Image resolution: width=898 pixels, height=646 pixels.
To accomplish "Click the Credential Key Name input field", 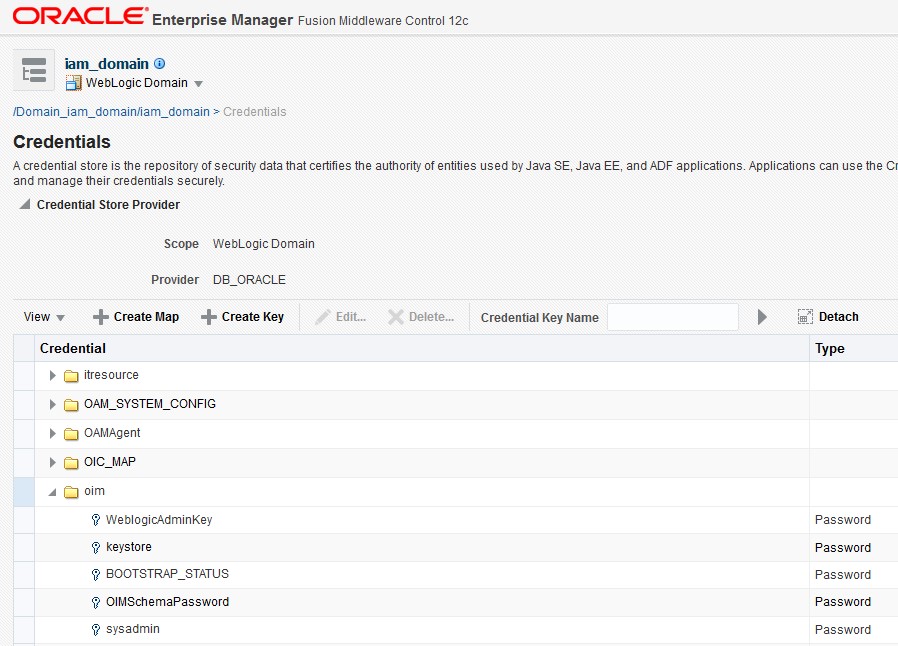I will tap(672, 317).
